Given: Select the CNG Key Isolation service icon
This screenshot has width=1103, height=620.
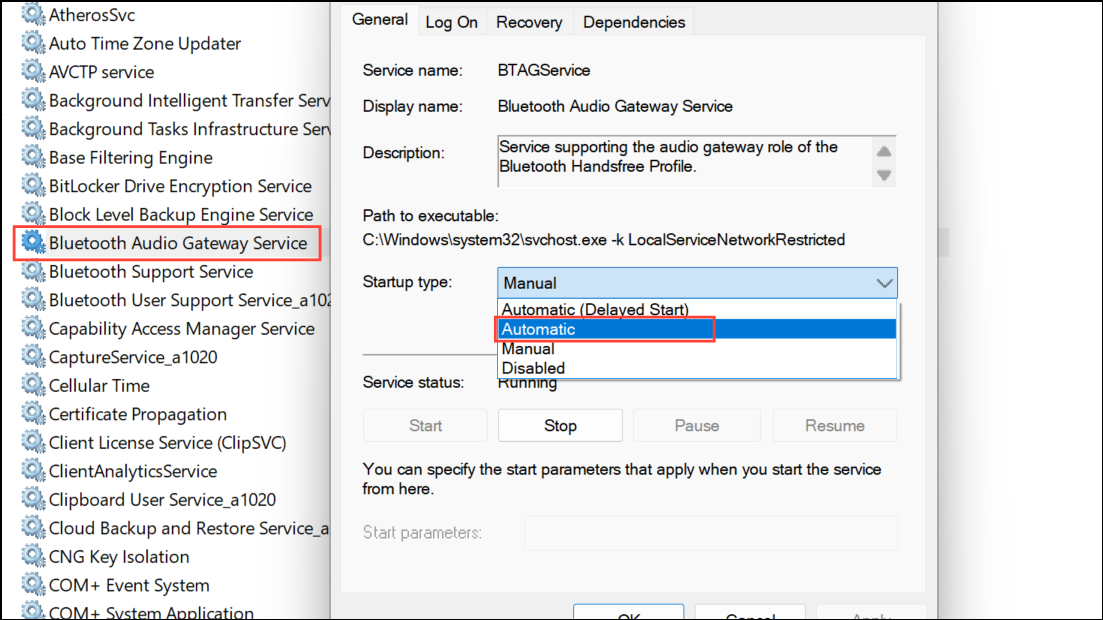Looking at the screenshot, I should (x=32, y=556).
